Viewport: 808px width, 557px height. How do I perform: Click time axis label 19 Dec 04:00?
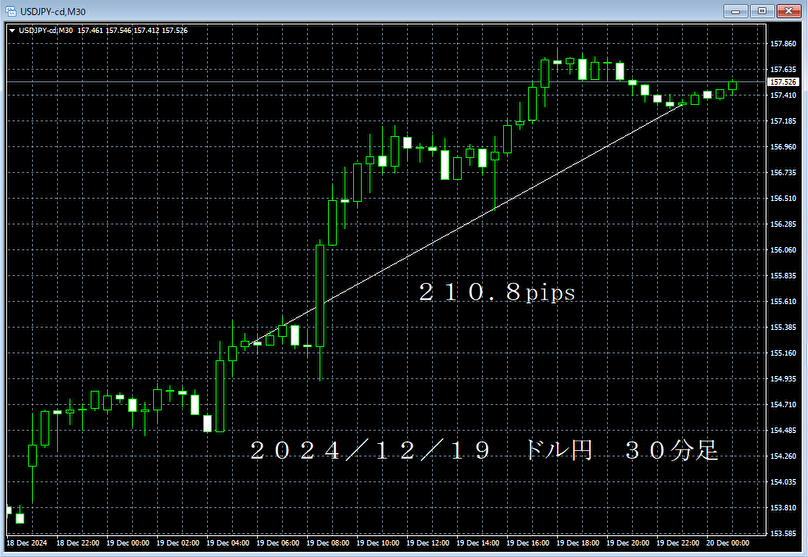pyautogui.click(x=228, y=543)
